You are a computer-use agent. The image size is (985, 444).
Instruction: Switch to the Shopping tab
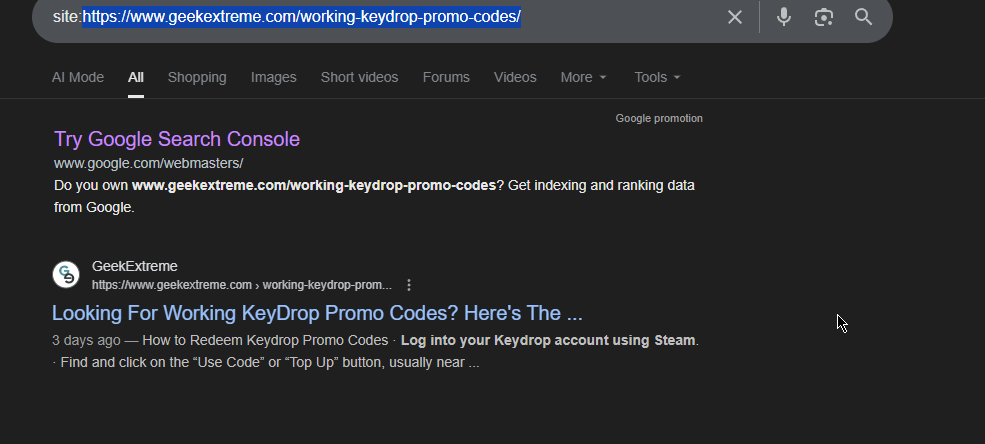click(x=197, y=77)
